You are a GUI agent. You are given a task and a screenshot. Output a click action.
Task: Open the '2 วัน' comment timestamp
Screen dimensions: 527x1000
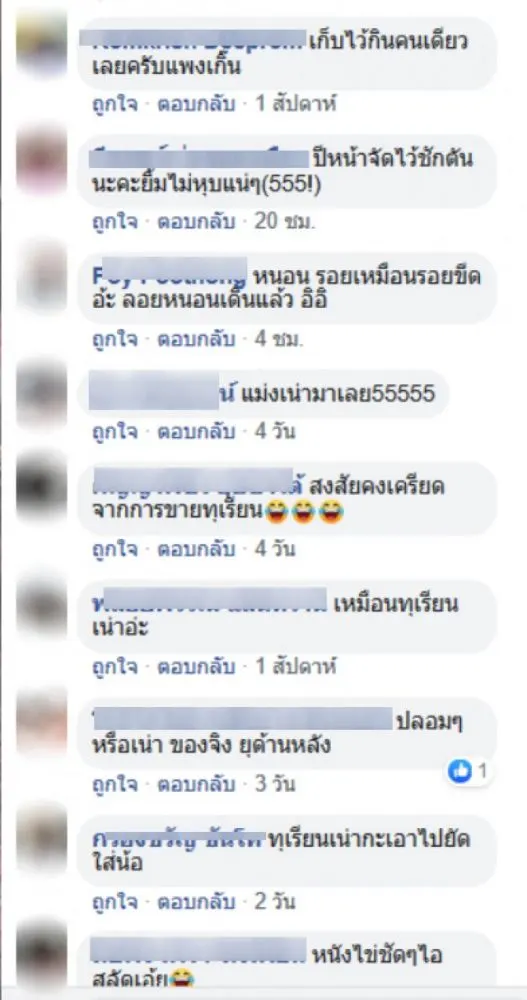pos(275,901)
